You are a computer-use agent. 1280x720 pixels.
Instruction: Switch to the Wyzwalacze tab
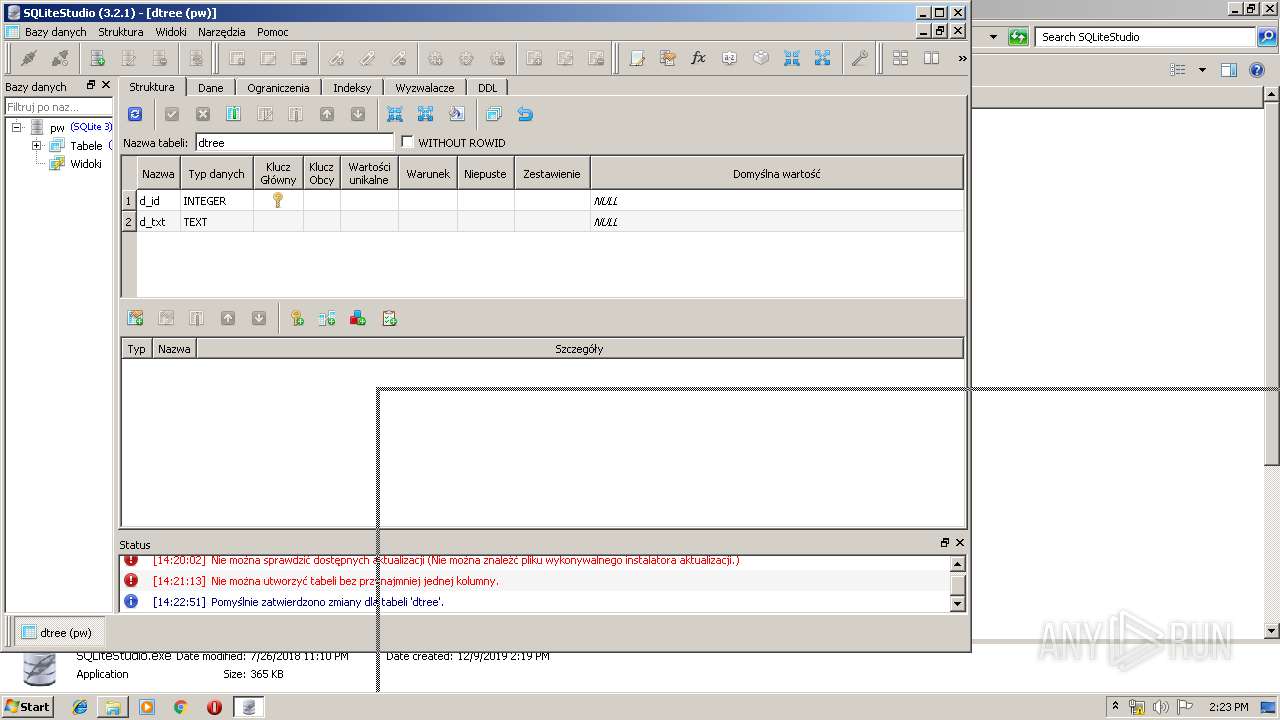click(424, 88)
